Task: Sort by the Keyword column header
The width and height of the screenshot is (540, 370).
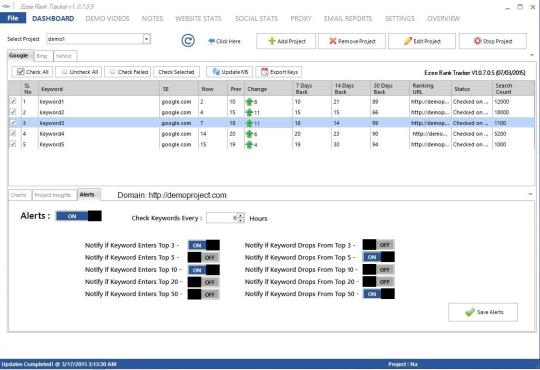Action: click(x=99, y=89)
